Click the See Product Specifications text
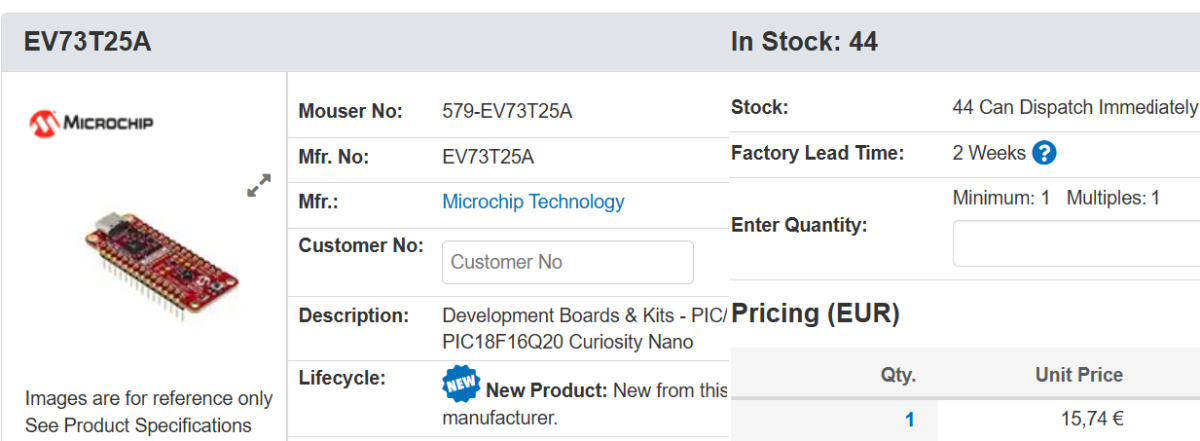Screen dimensions: 1200x441 [138, 425]
